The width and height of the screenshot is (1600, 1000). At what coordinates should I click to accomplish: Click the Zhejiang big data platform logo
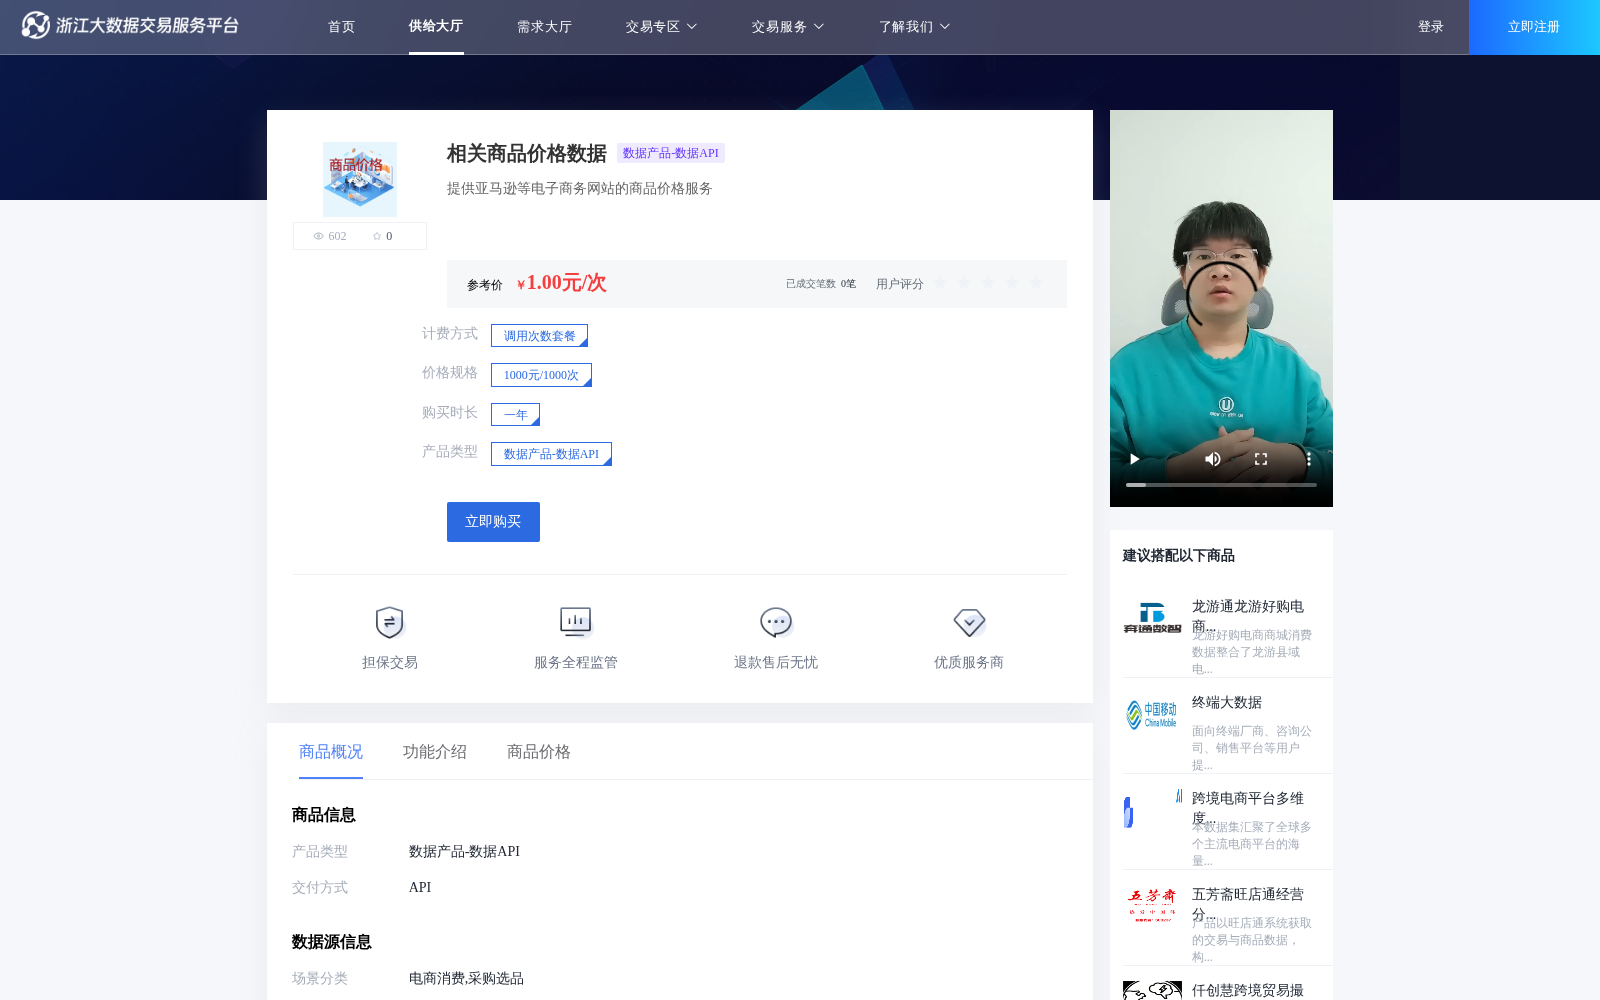point(130,26)
